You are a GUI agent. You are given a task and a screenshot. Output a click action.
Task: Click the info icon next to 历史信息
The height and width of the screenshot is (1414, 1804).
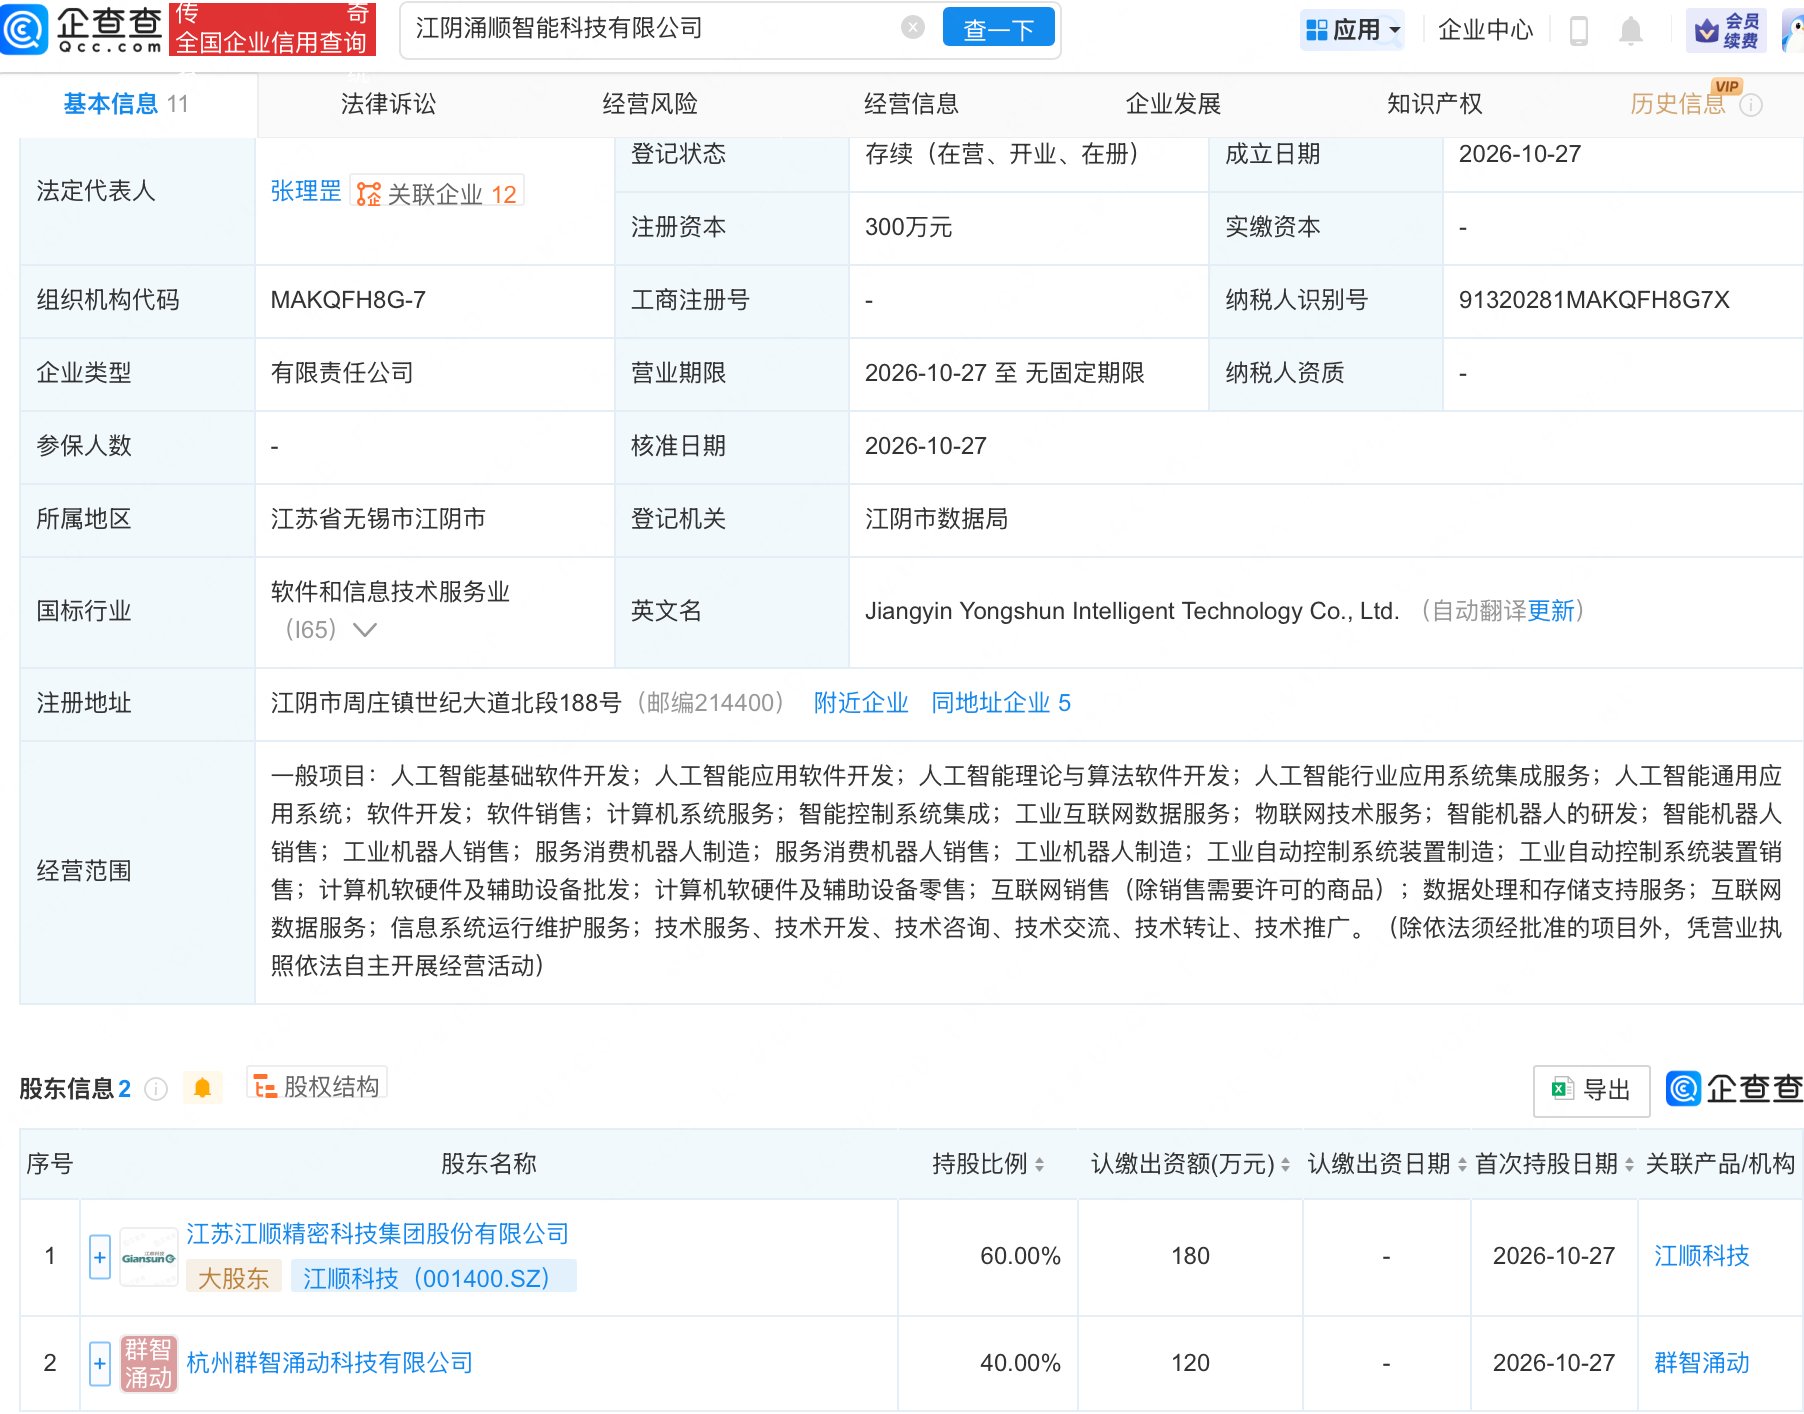1751,105
